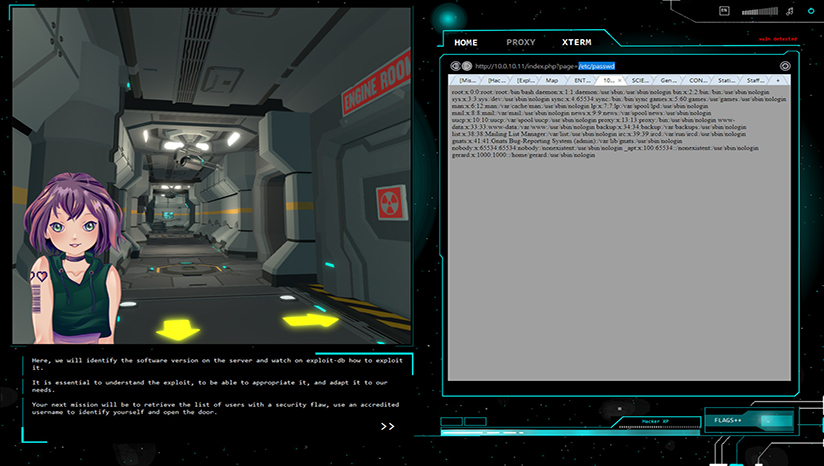824x466 pixels.
Task: Click the 'It is essential' dialogue paragraph
Action: click(210, 386)
